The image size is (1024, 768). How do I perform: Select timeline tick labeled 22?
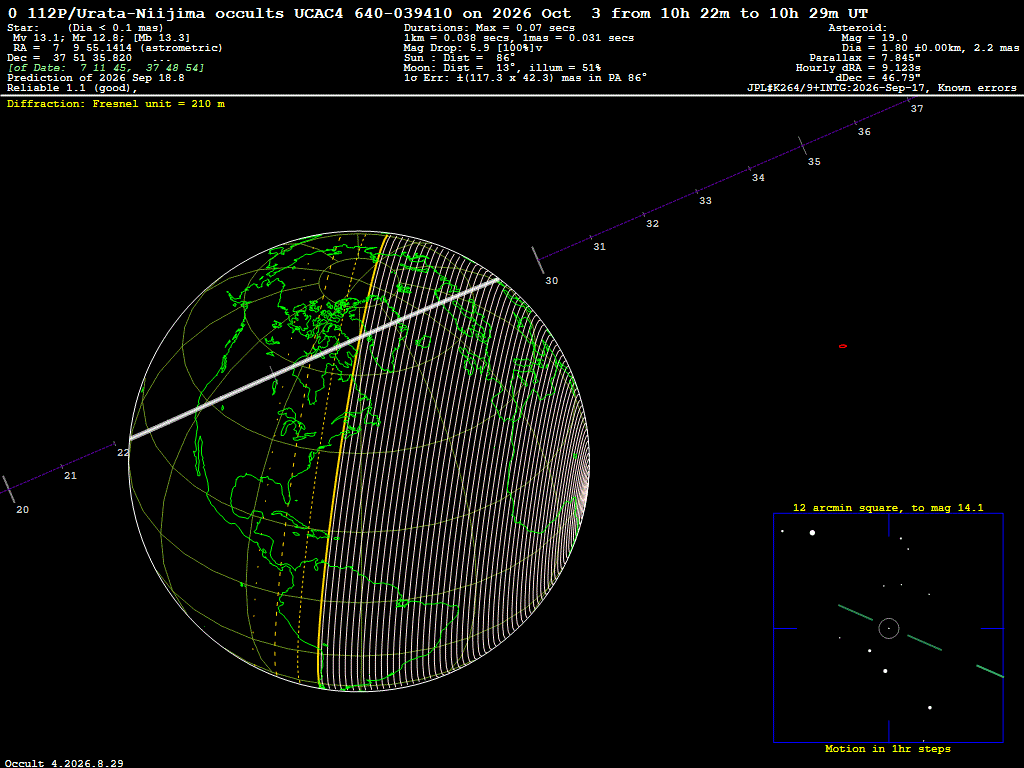point(115,444)
